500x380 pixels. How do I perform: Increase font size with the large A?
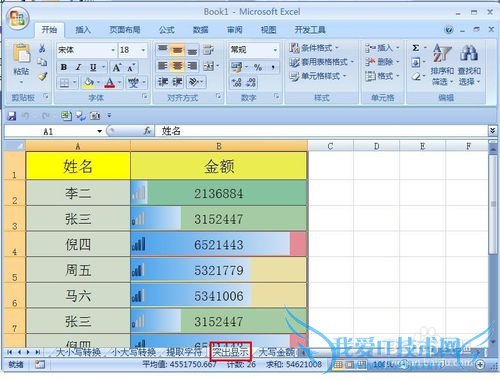pyautogui.click(x=116, y=68)
